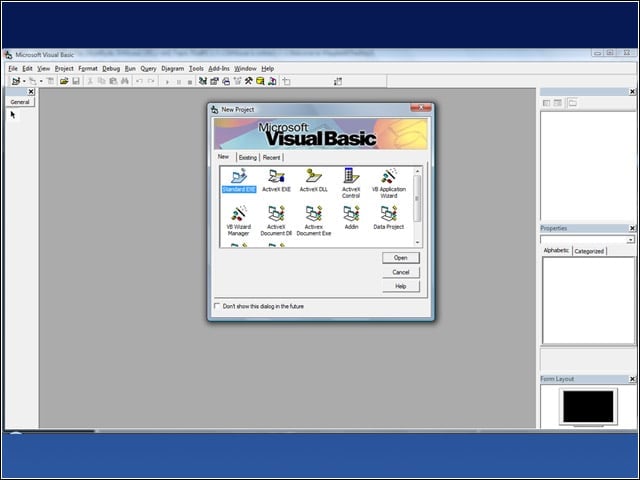Screen dimensions: 640x480
Task: Click the Help button in dialog
Action: (x=401, y=287)
